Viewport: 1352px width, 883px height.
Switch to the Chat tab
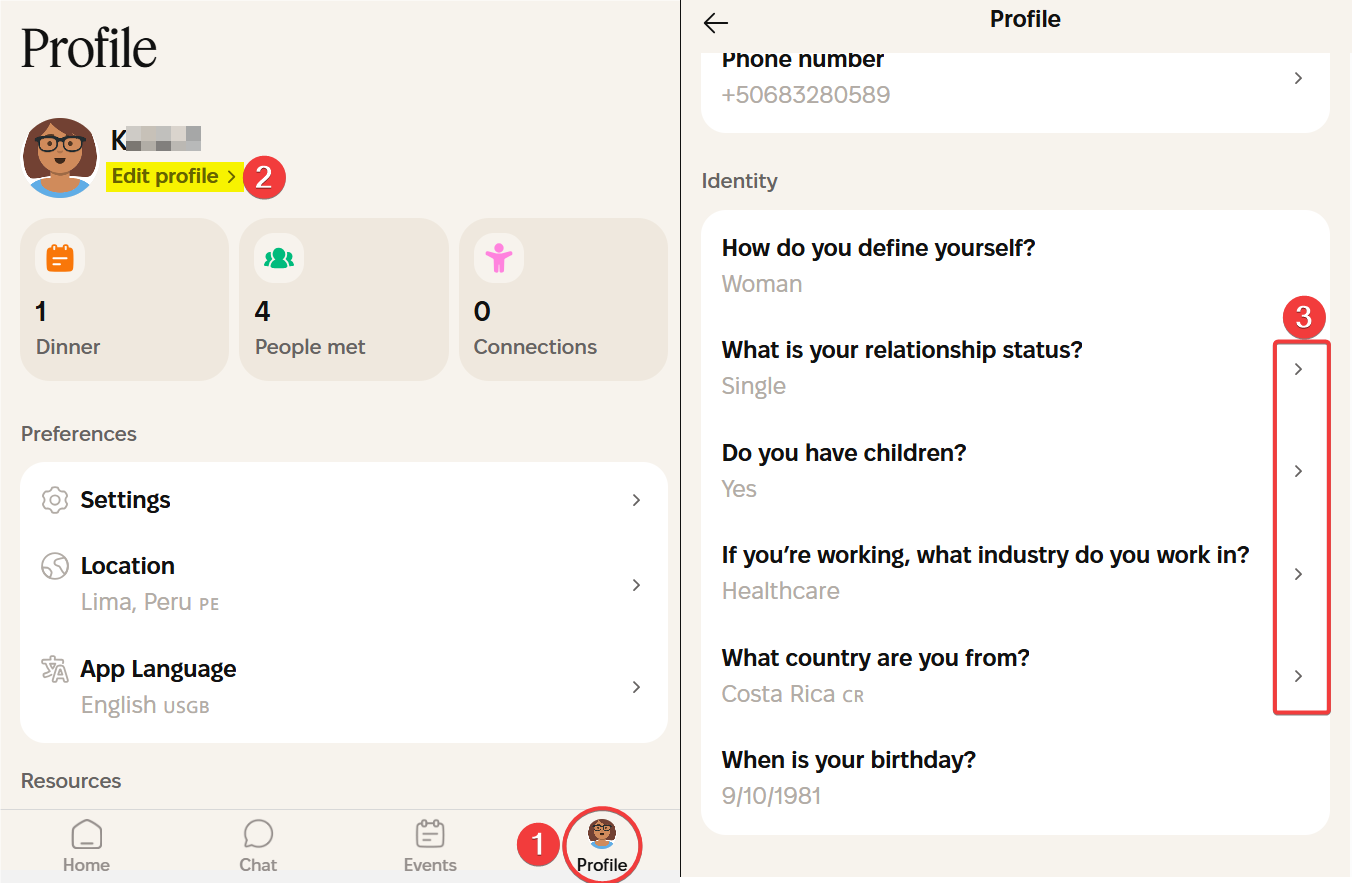coord(258,845)
